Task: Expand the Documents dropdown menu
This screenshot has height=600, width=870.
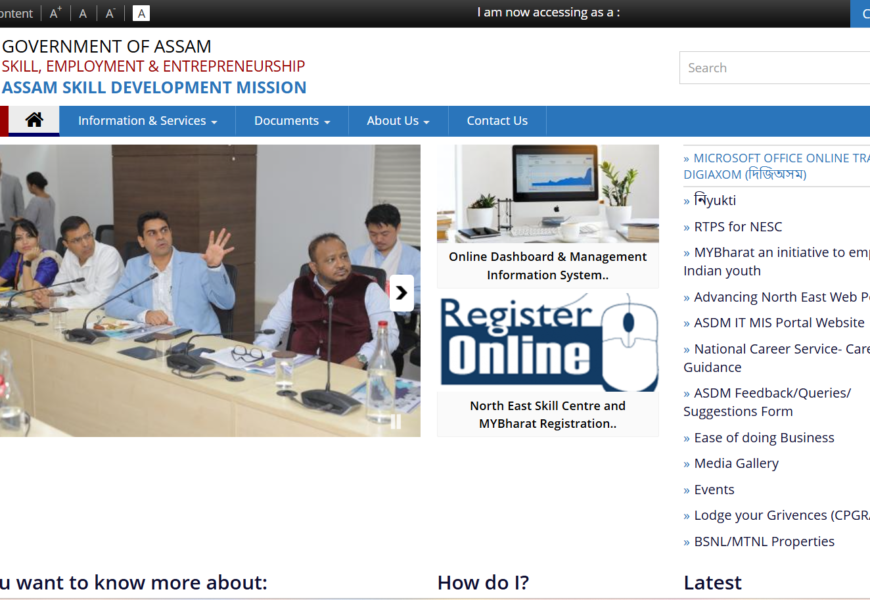Action: (x=291, y=121)
